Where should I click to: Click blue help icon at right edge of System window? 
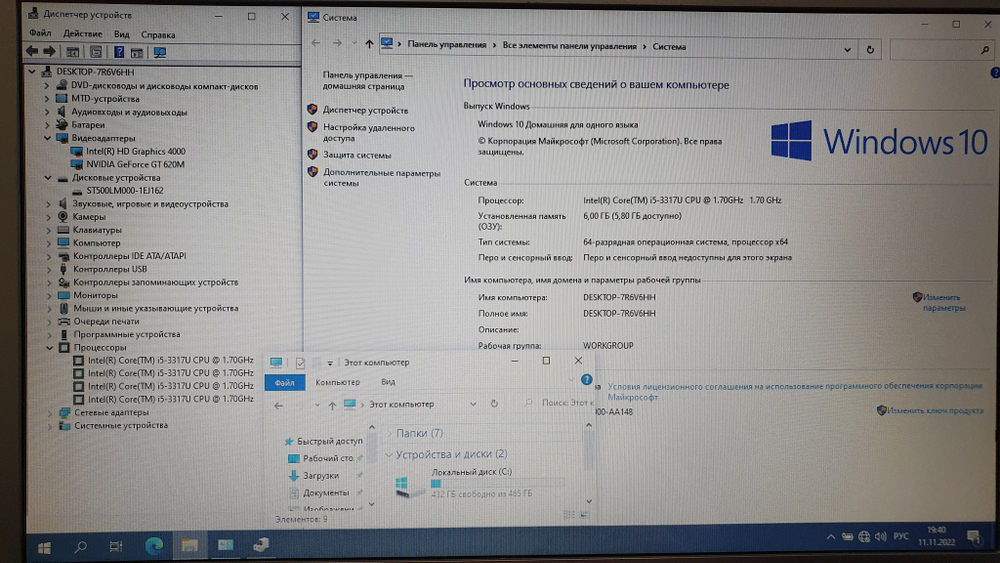click(995, 73)
